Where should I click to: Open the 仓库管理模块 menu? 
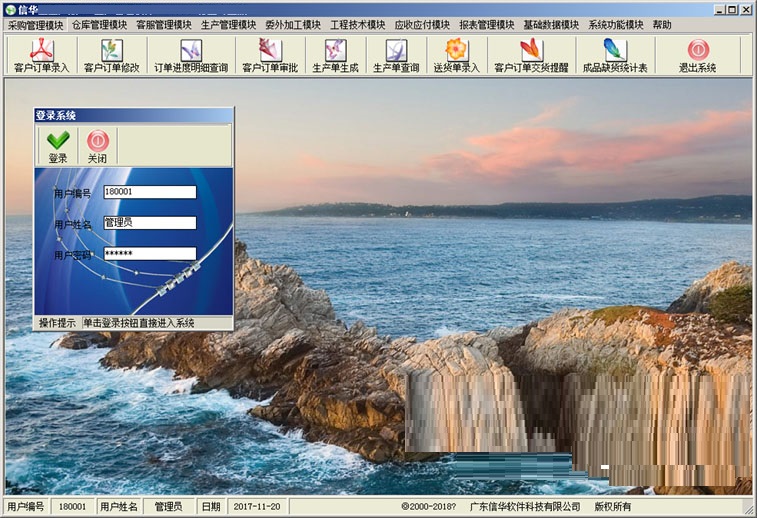(99, 25)
